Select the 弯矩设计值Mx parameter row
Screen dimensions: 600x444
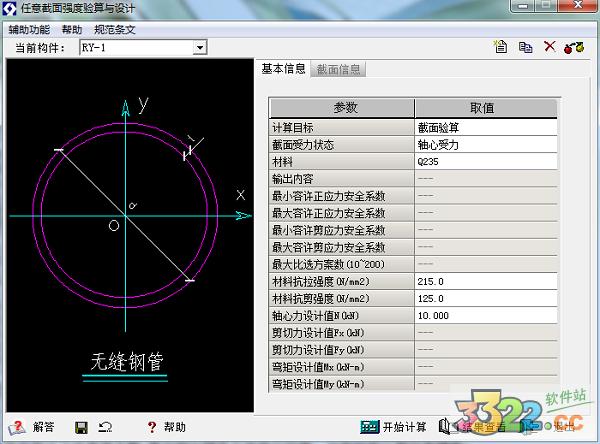tap(342, 367)
